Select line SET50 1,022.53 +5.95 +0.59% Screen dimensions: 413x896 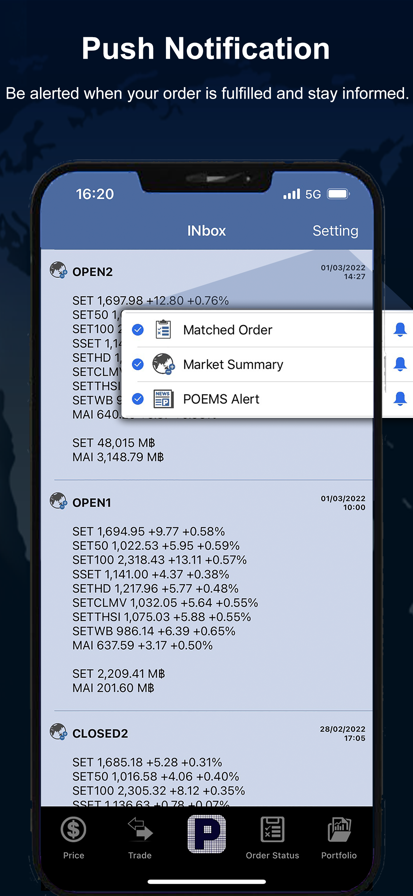pyautogui.click(x=156, y=546)
